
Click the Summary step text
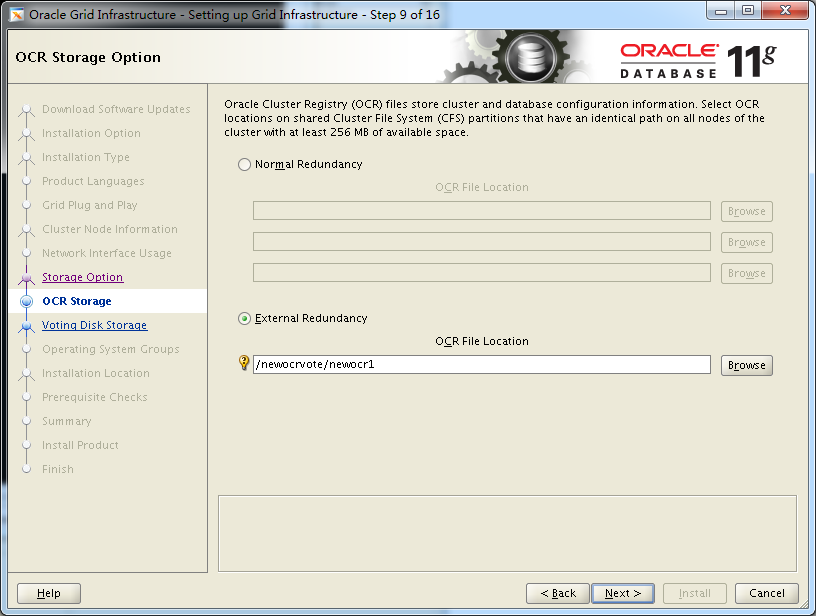point(67,421)
